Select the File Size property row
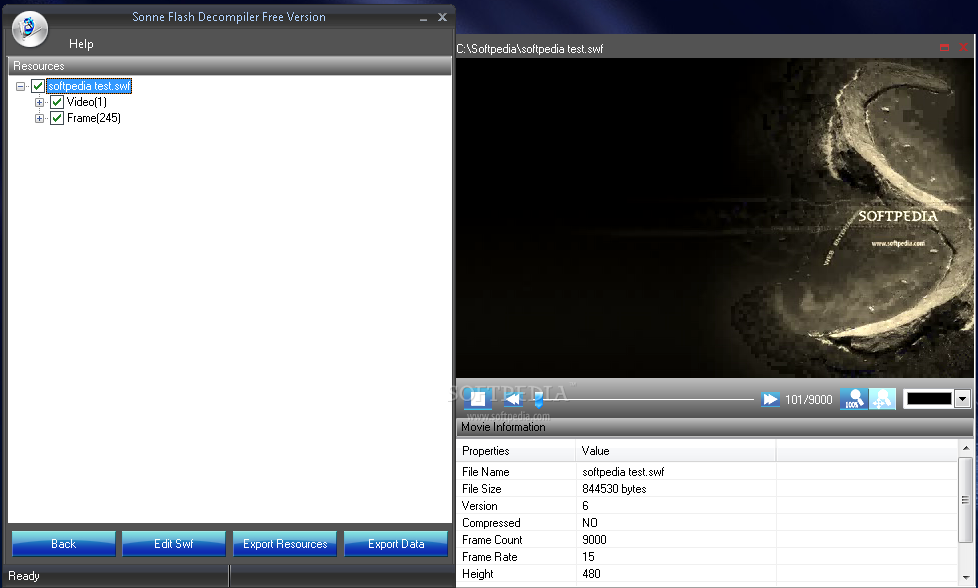978x588 pixels. tap(707, 489)
